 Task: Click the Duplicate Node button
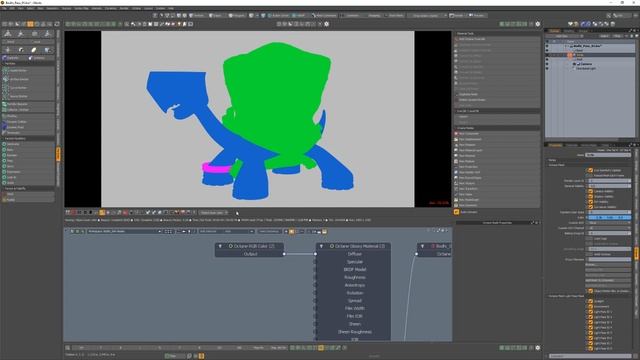497,94
